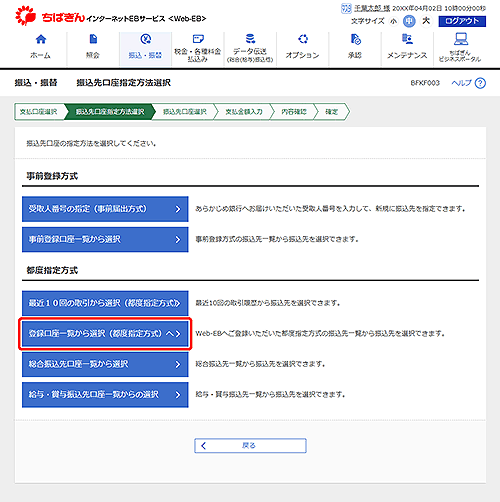
Task: Choose 事前登録口座一覧から選択
Action: pyautogui.click(x=105, y=239)
